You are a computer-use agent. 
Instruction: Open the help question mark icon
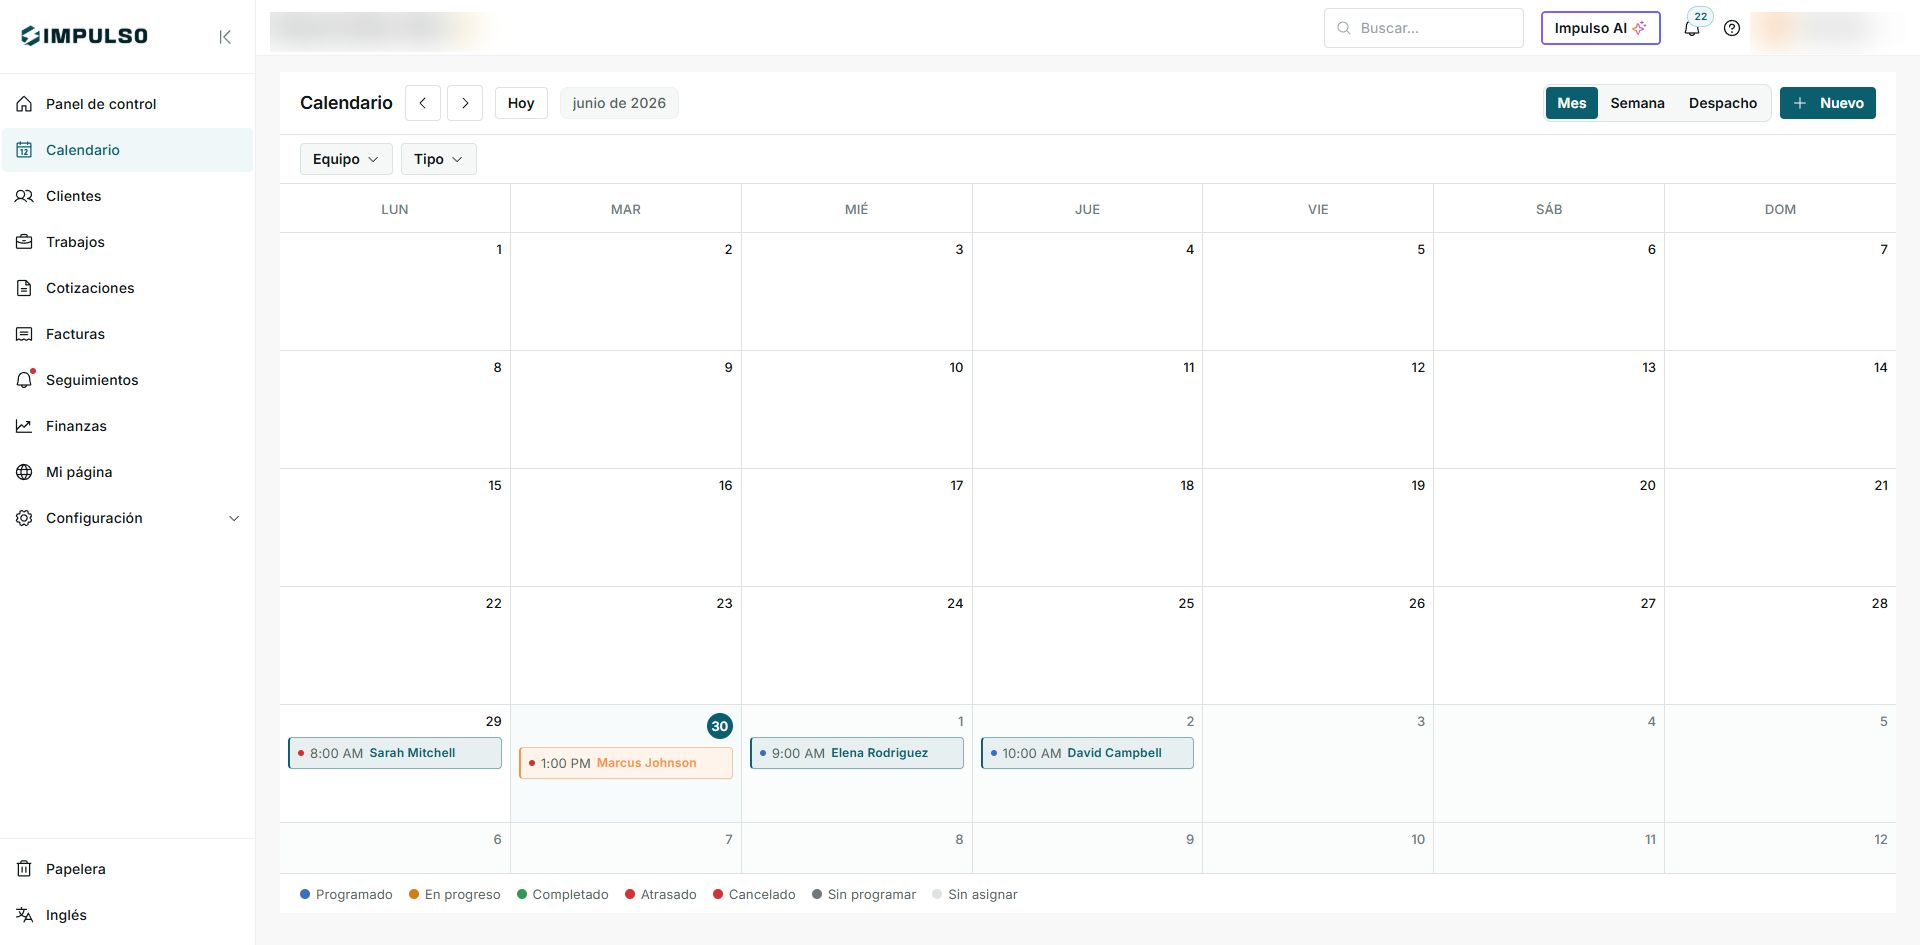point(1732,28)
